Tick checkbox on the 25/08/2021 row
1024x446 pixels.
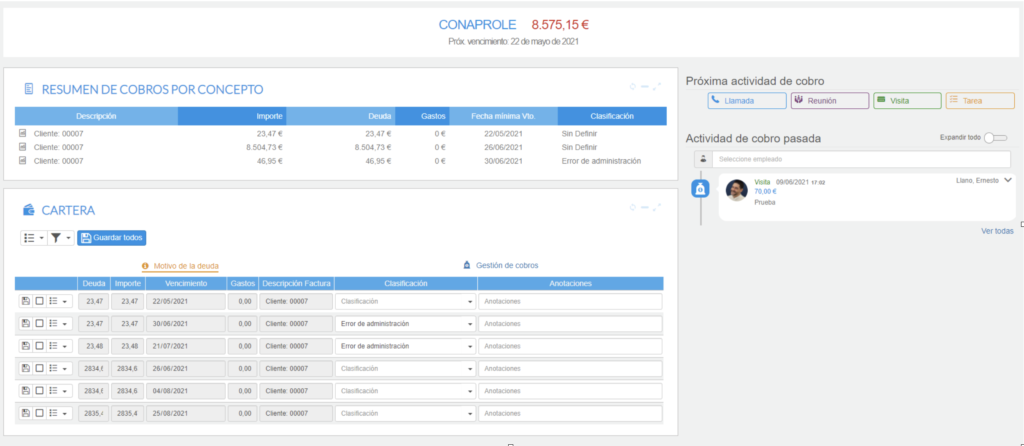[39, 413]
